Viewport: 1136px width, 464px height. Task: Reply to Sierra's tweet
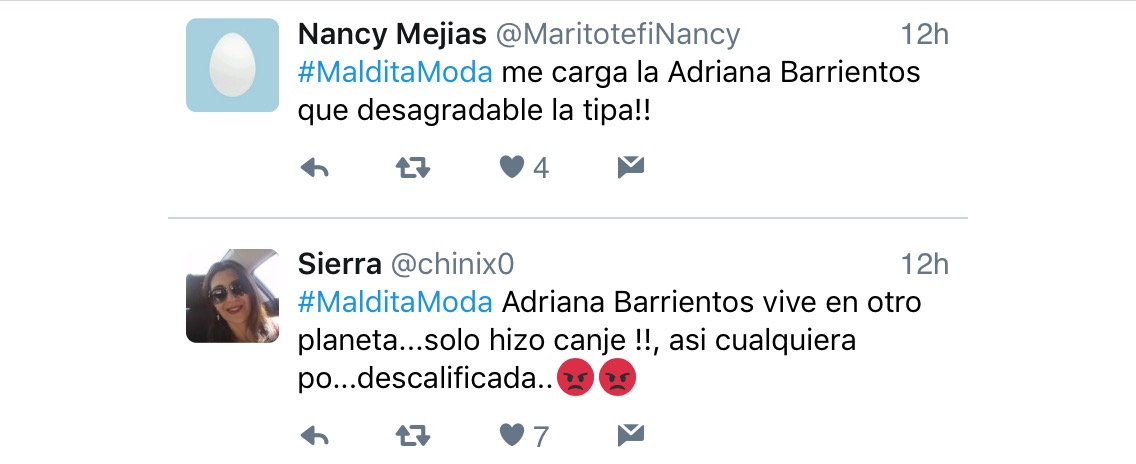(315, 435)
